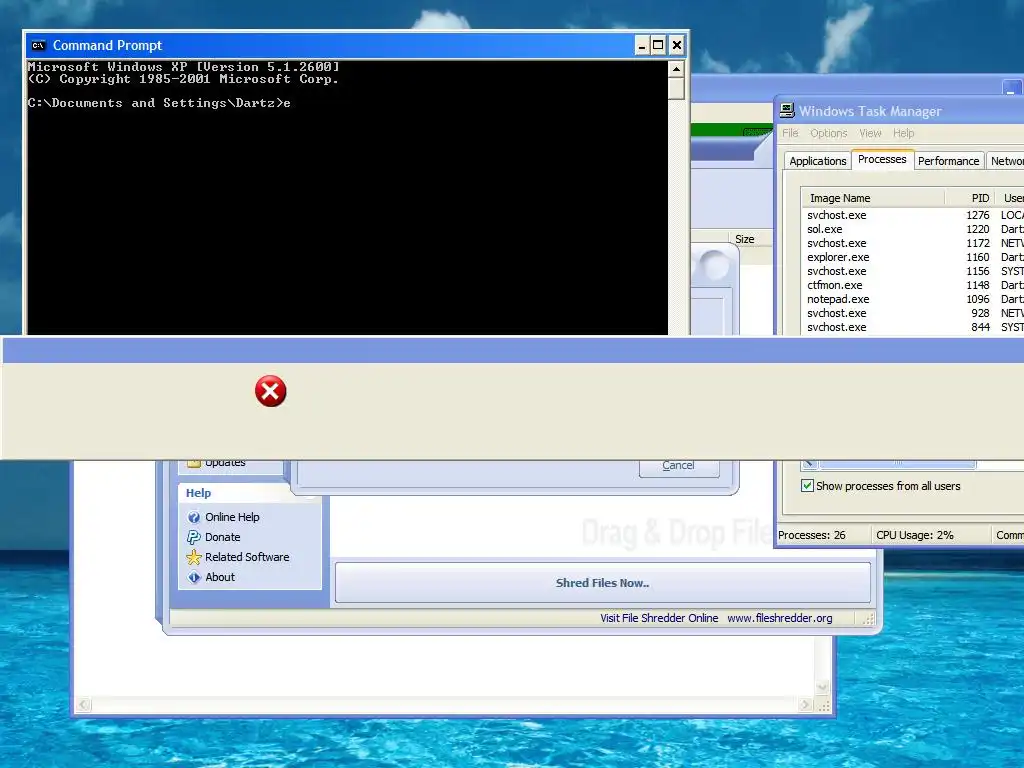Screen dimensions: 1024x768
Task: Open Task Manager Options menu
Action: (829, 133)
